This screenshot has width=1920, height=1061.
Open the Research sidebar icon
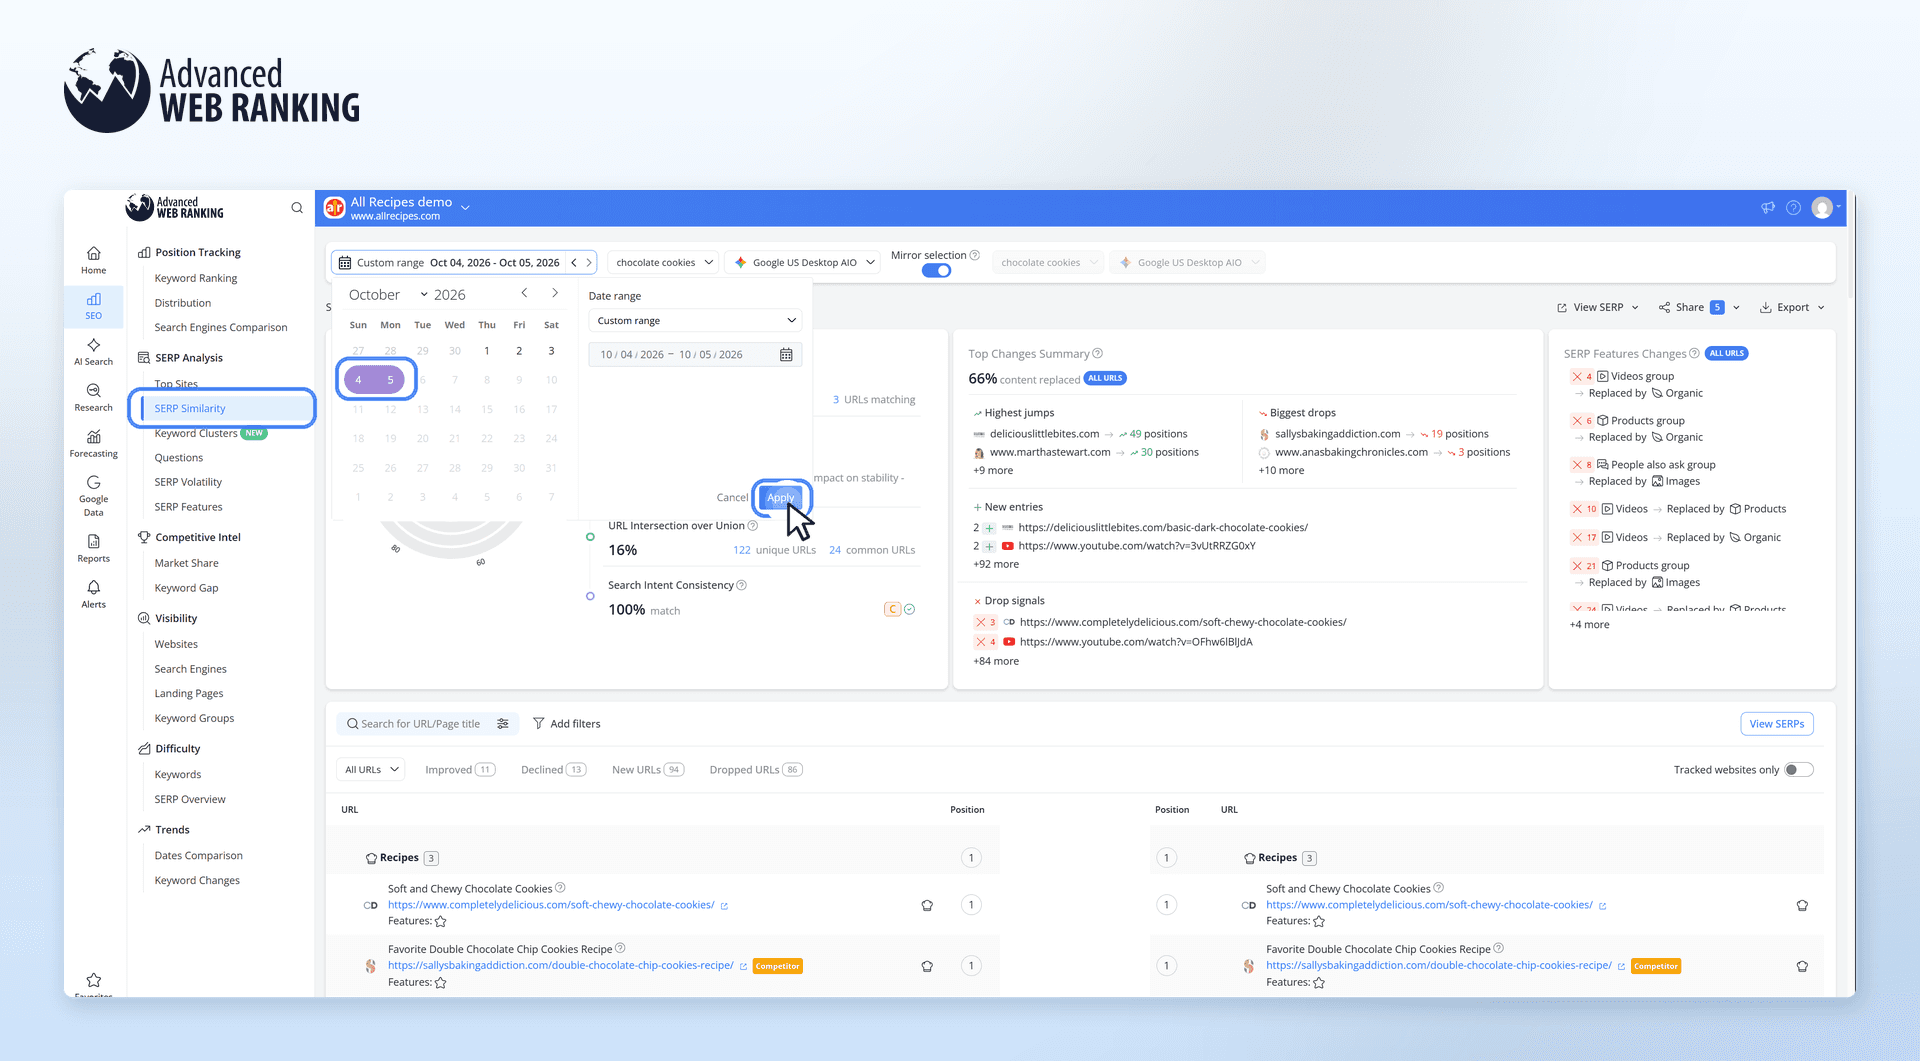[93, 398]
